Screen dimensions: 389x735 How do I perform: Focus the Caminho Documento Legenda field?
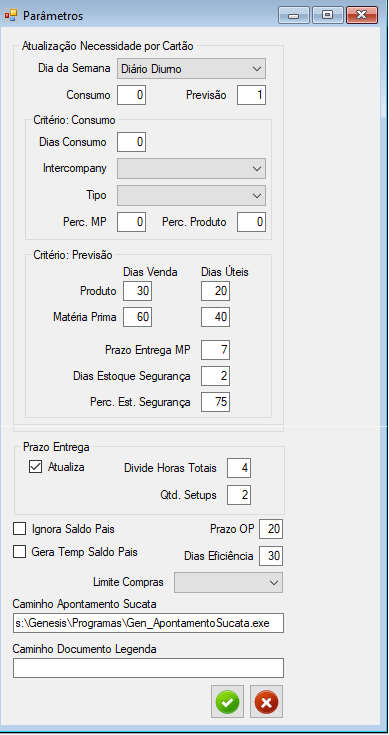click(148, 668)
